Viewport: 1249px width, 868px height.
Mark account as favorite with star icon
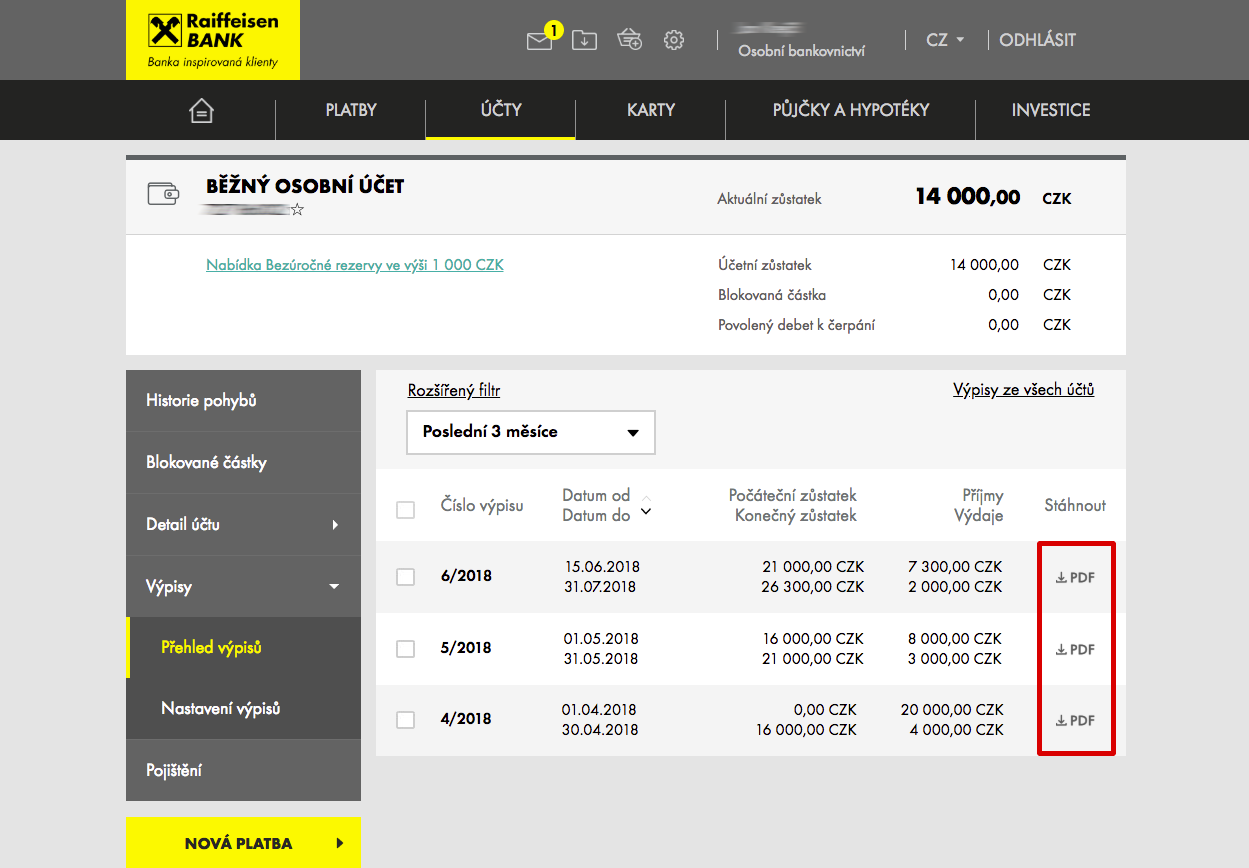coord(297,210)
